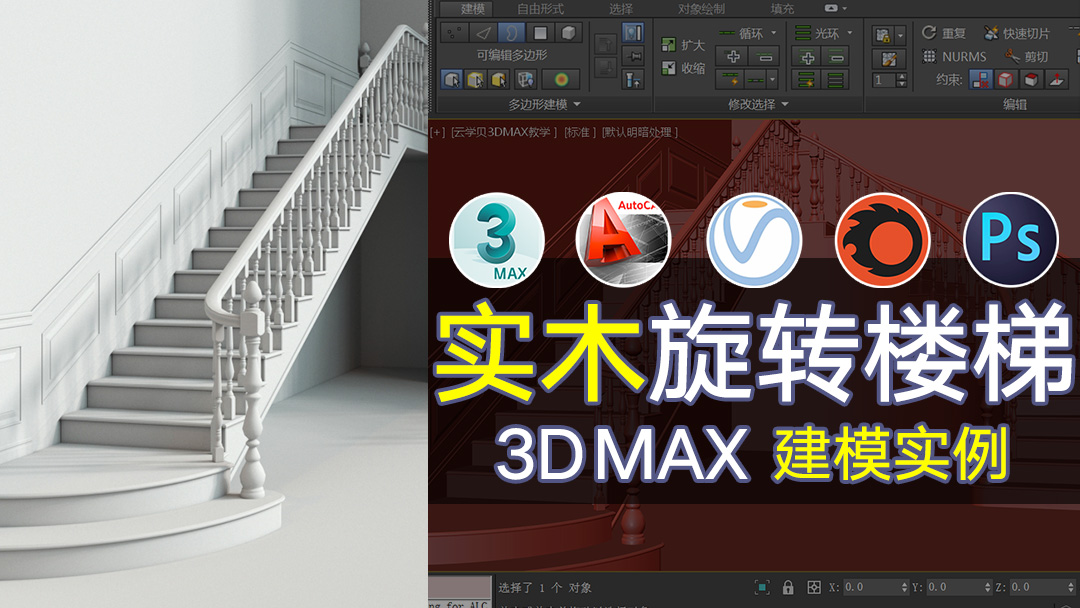Click 扩大 grow selection button
This screenshot has height=608, width=1080.
click(x=683, y=45)
